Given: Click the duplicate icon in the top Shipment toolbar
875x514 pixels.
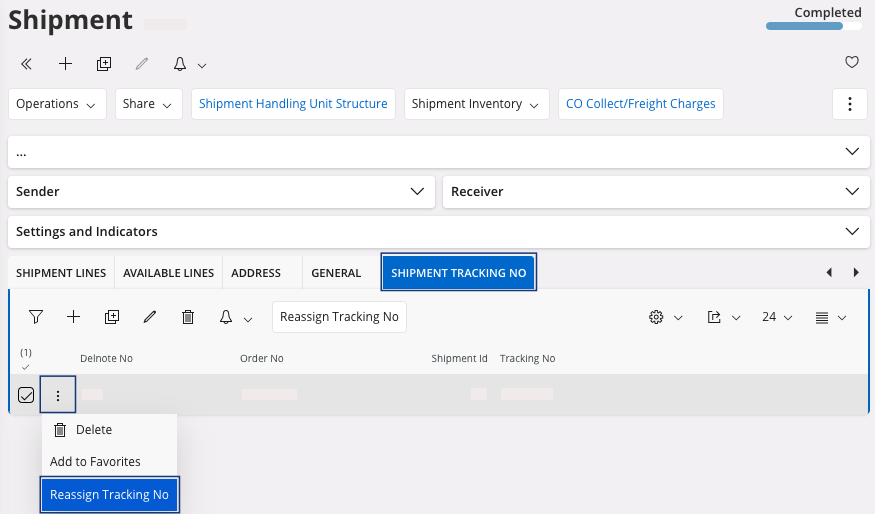Looking at the screenshot, I should click(x=104, y=64).
